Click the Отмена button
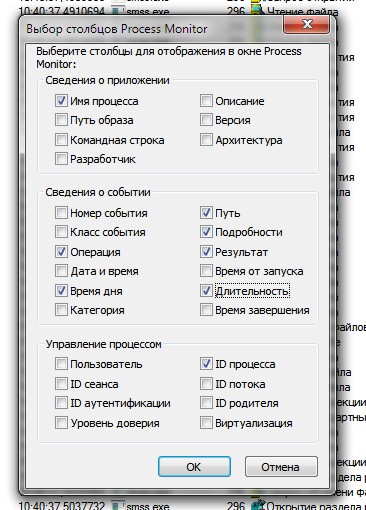The image size is (366, 510). 281,466
